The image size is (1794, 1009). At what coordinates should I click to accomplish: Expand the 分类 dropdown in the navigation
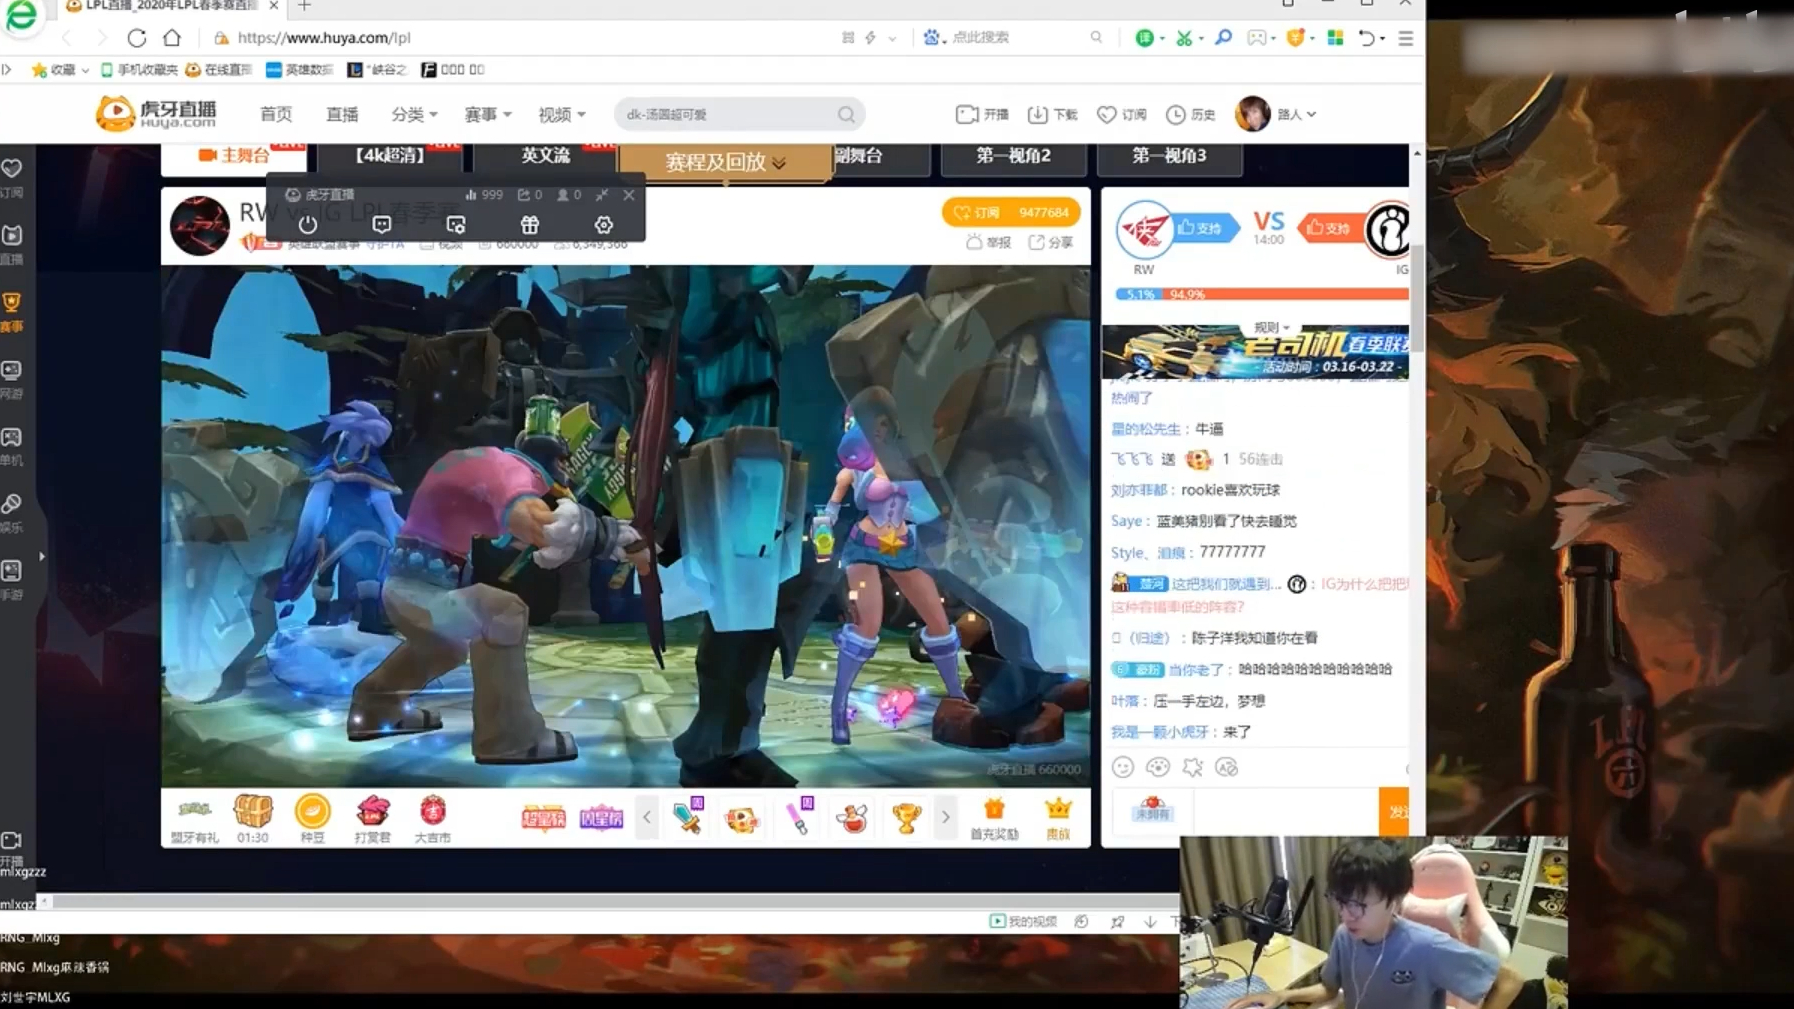click(x=414, y=114)
